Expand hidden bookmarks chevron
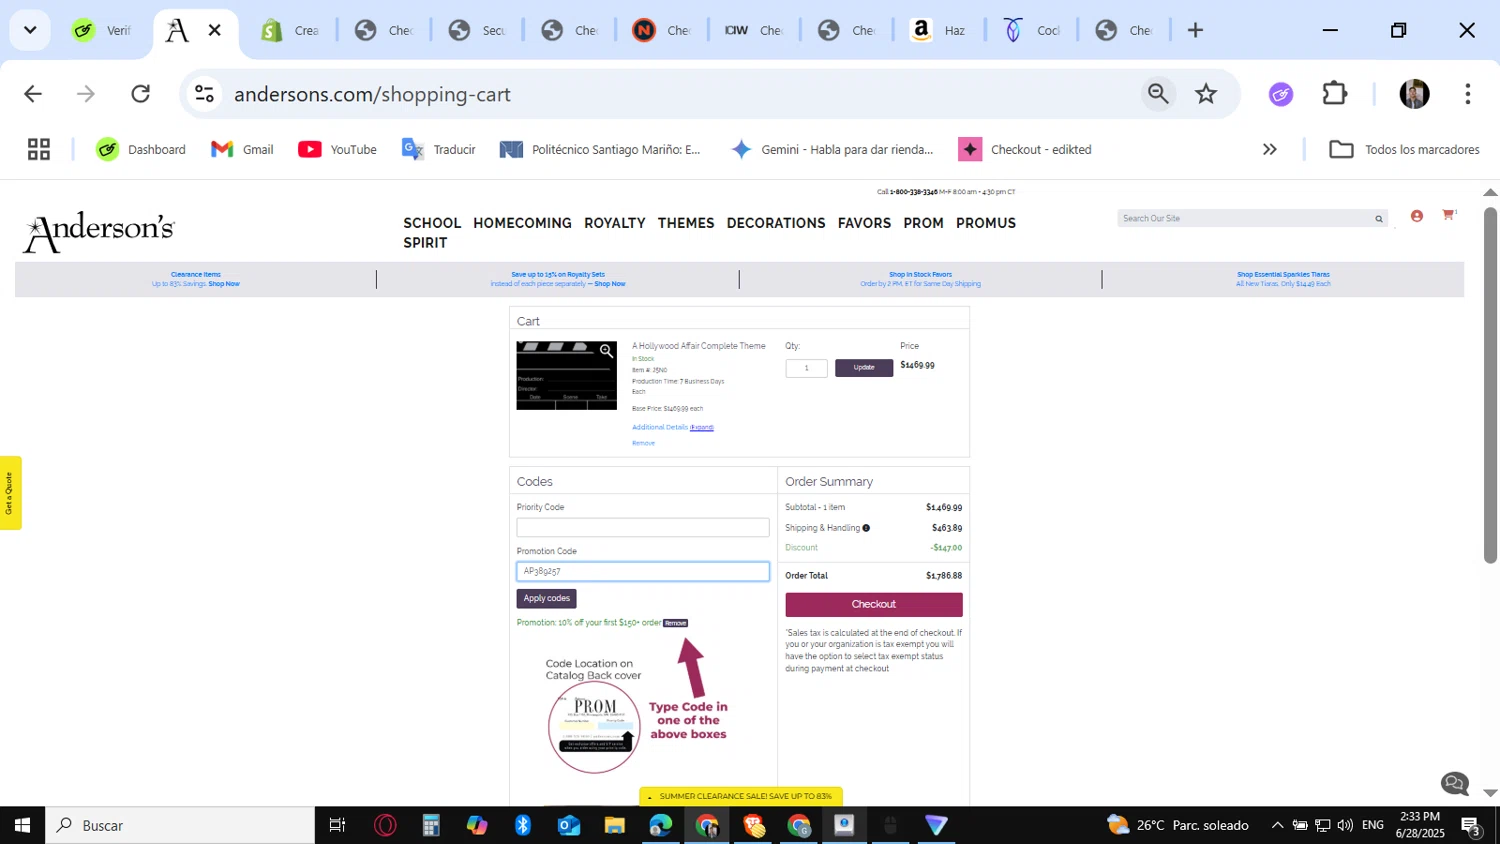The image size is (1500, 844). 1270,149
